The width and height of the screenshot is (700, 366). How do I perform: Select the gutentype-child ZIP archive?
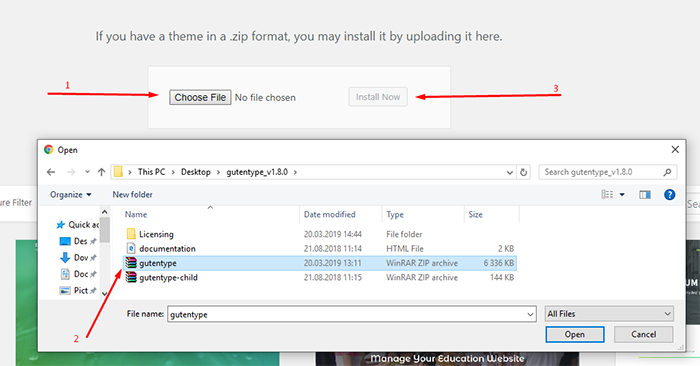point(320,277)
